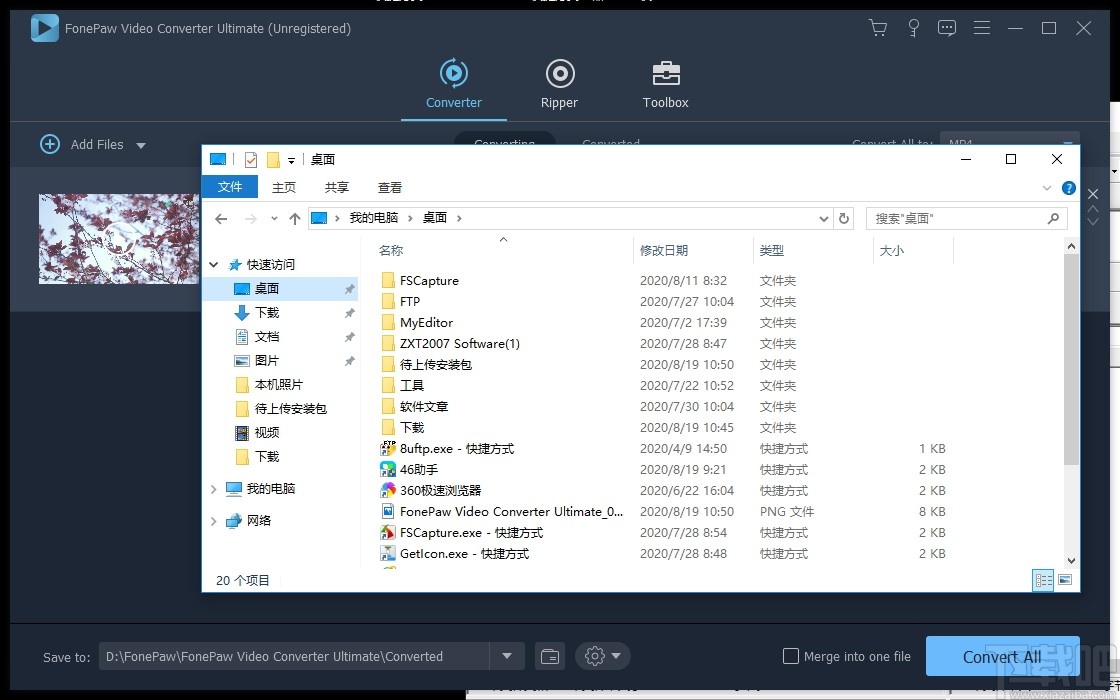Screen dimensions: 1120x700
Task: Click the Convert All button
Action: tap(1003, 656)
